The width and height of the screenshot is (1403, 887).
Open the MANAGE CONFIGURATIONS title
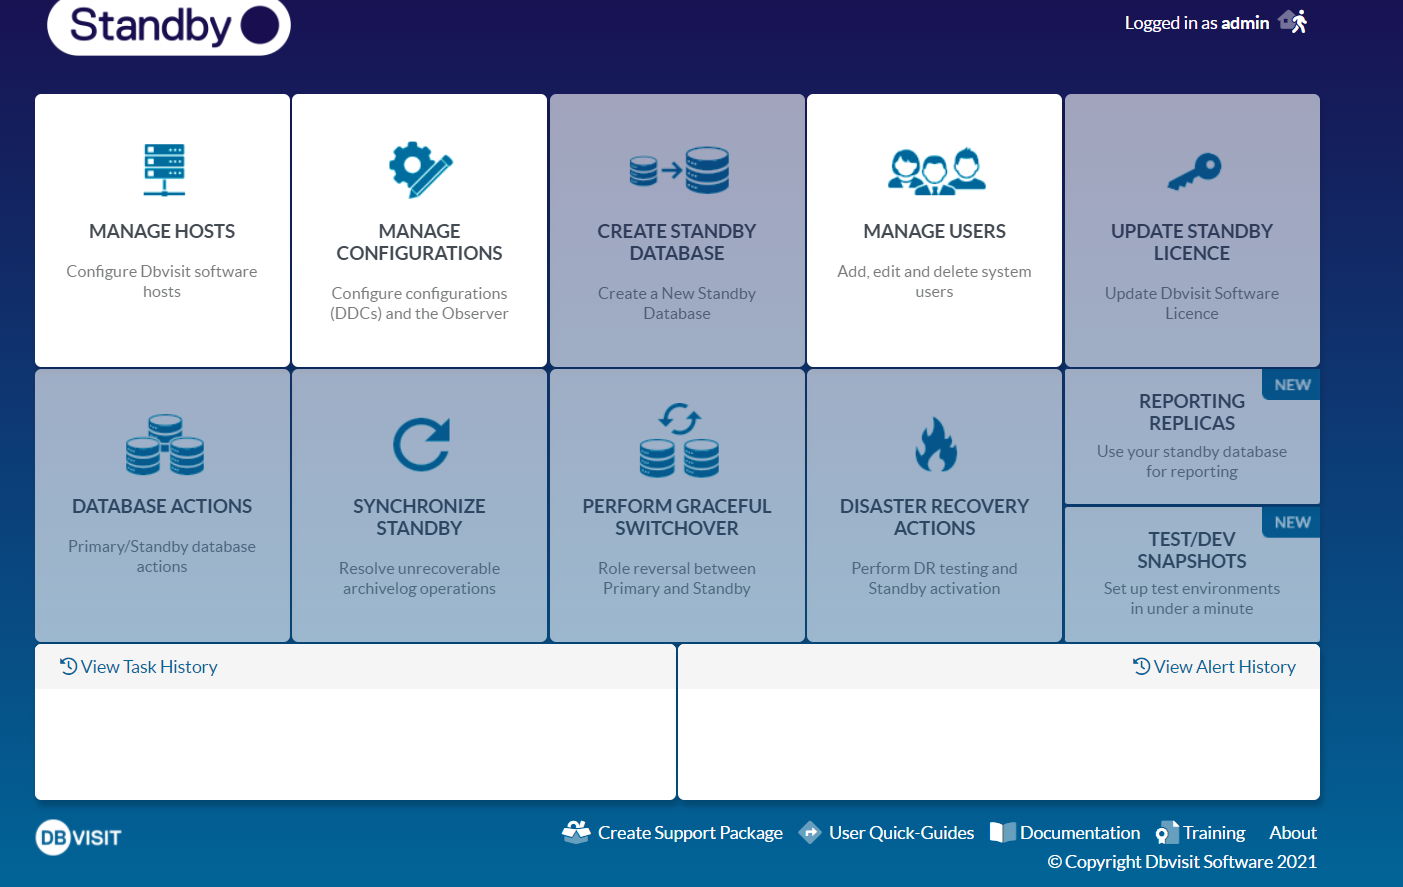419,242
